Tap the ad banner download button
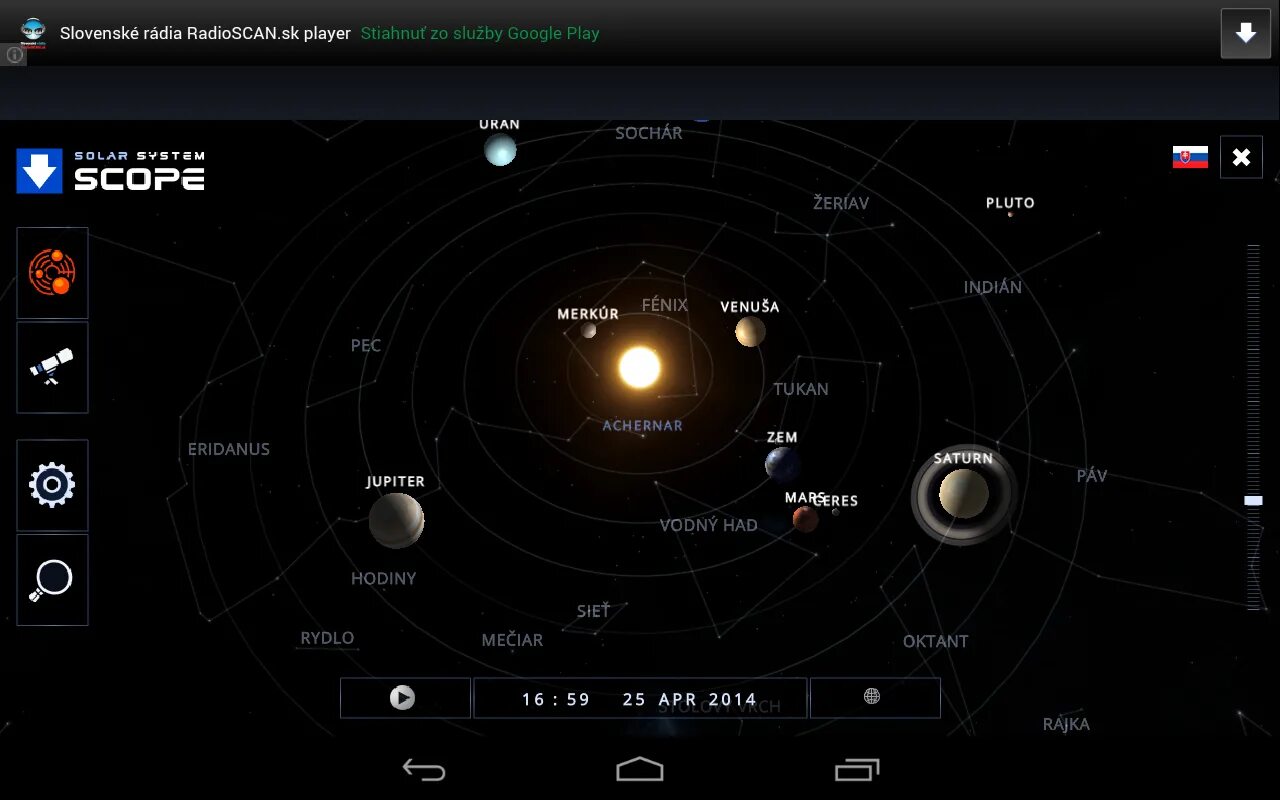 1246,33
